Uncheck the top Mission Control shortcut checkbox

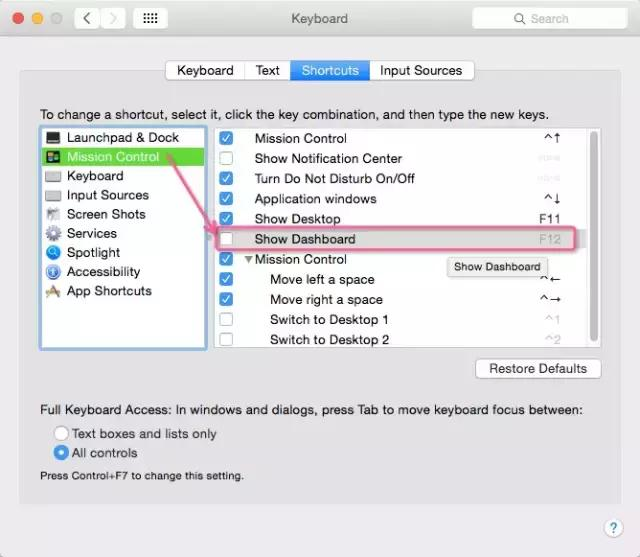coord(226,138)
